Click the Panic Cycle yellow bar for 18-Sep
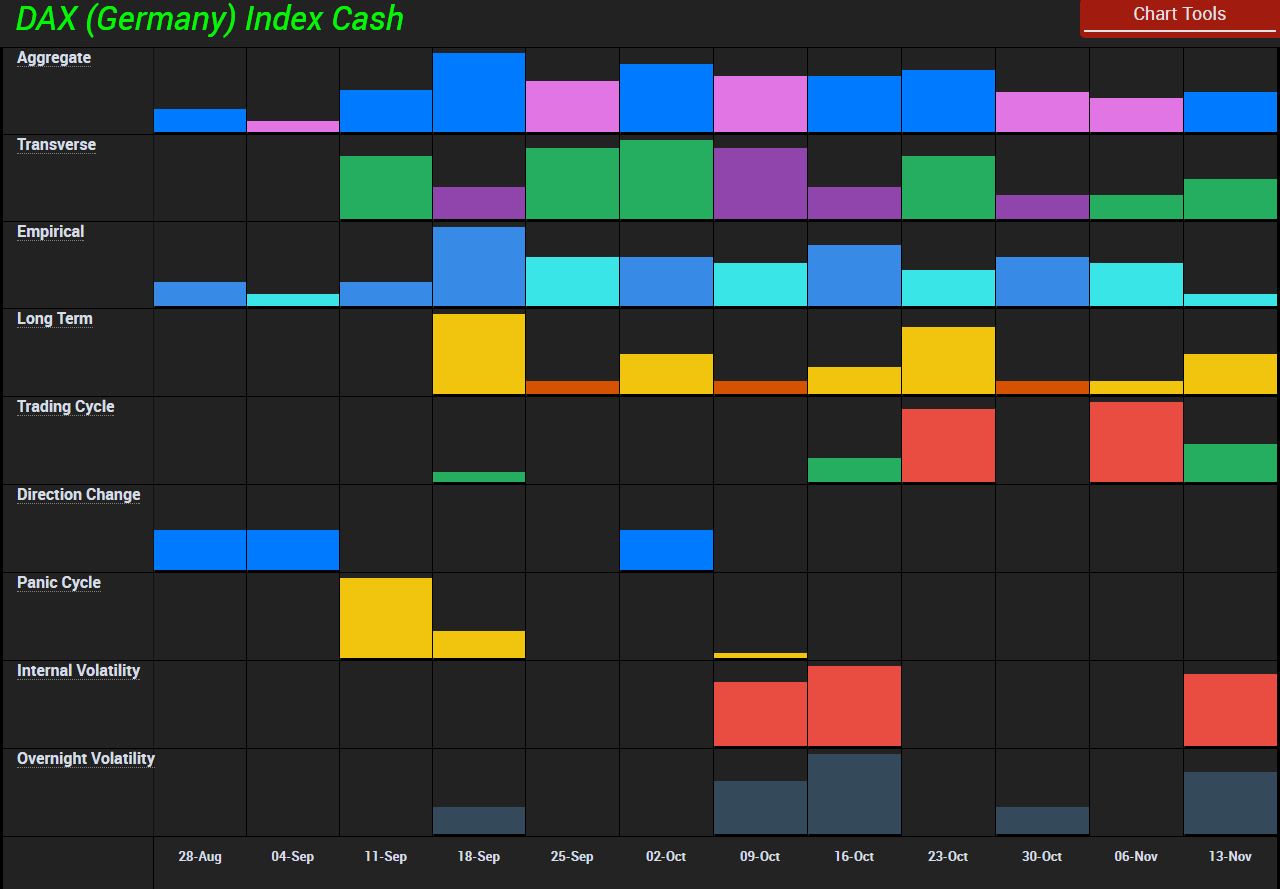The image size is (1280, 889). pos(479,644)
